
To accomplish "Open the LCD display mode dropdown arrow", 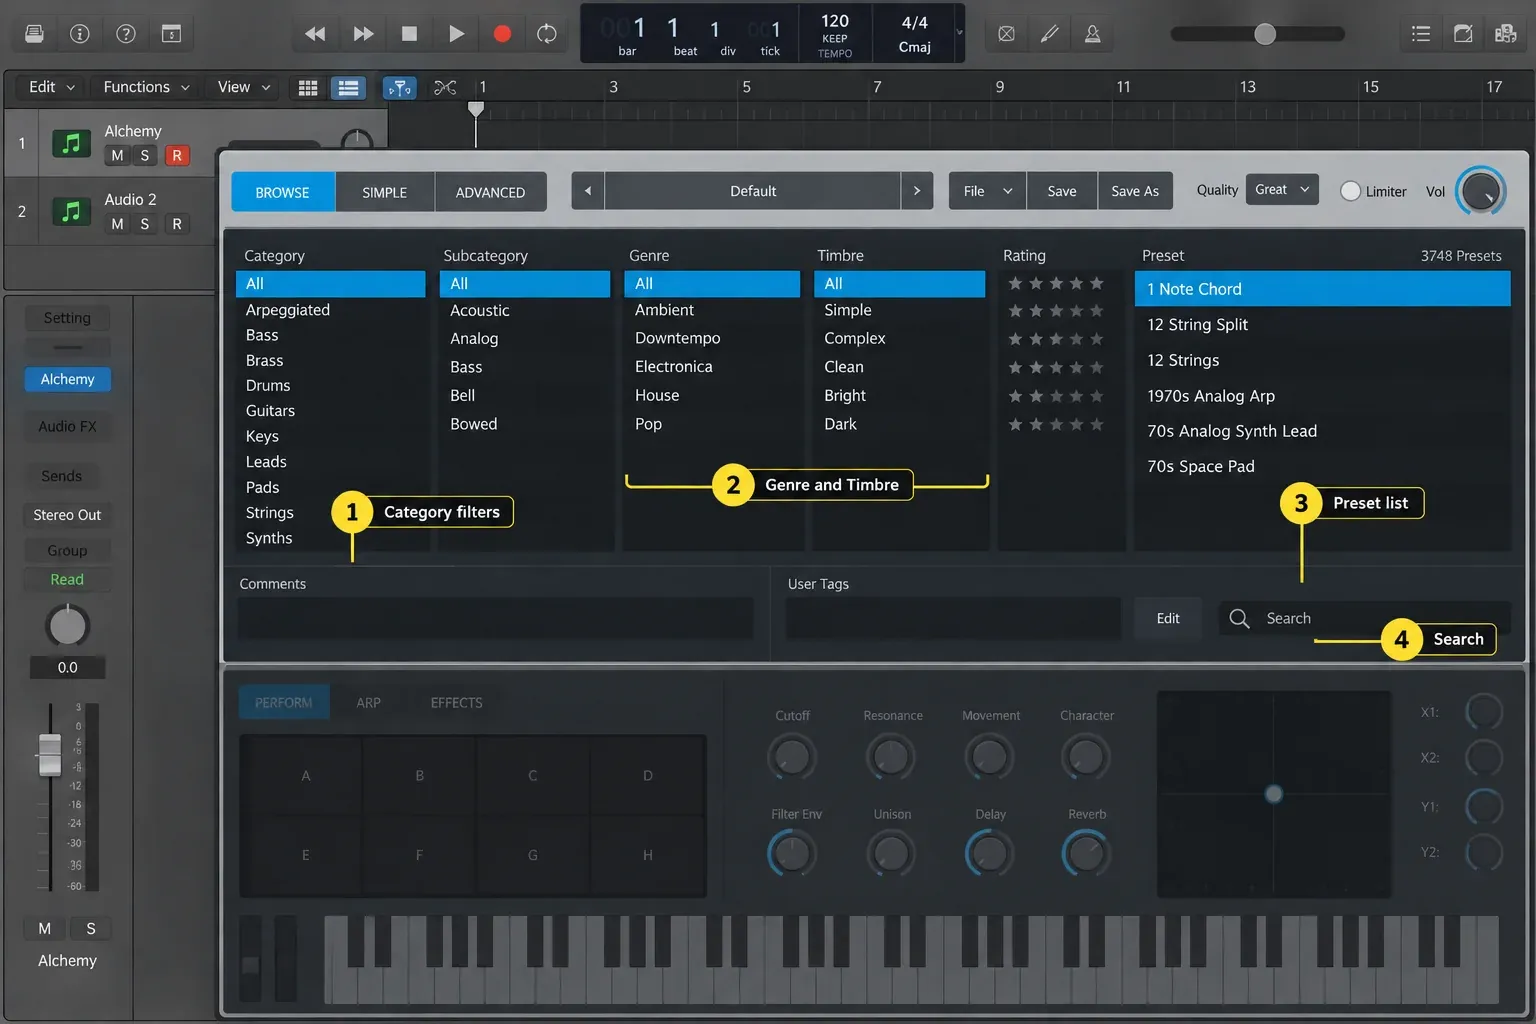I will 959,33.
